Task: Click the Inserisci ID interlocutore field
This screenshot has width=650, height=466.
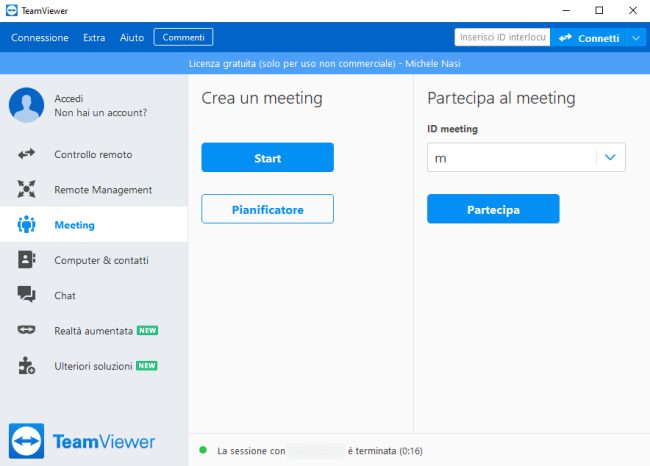Action: (502, 37)
